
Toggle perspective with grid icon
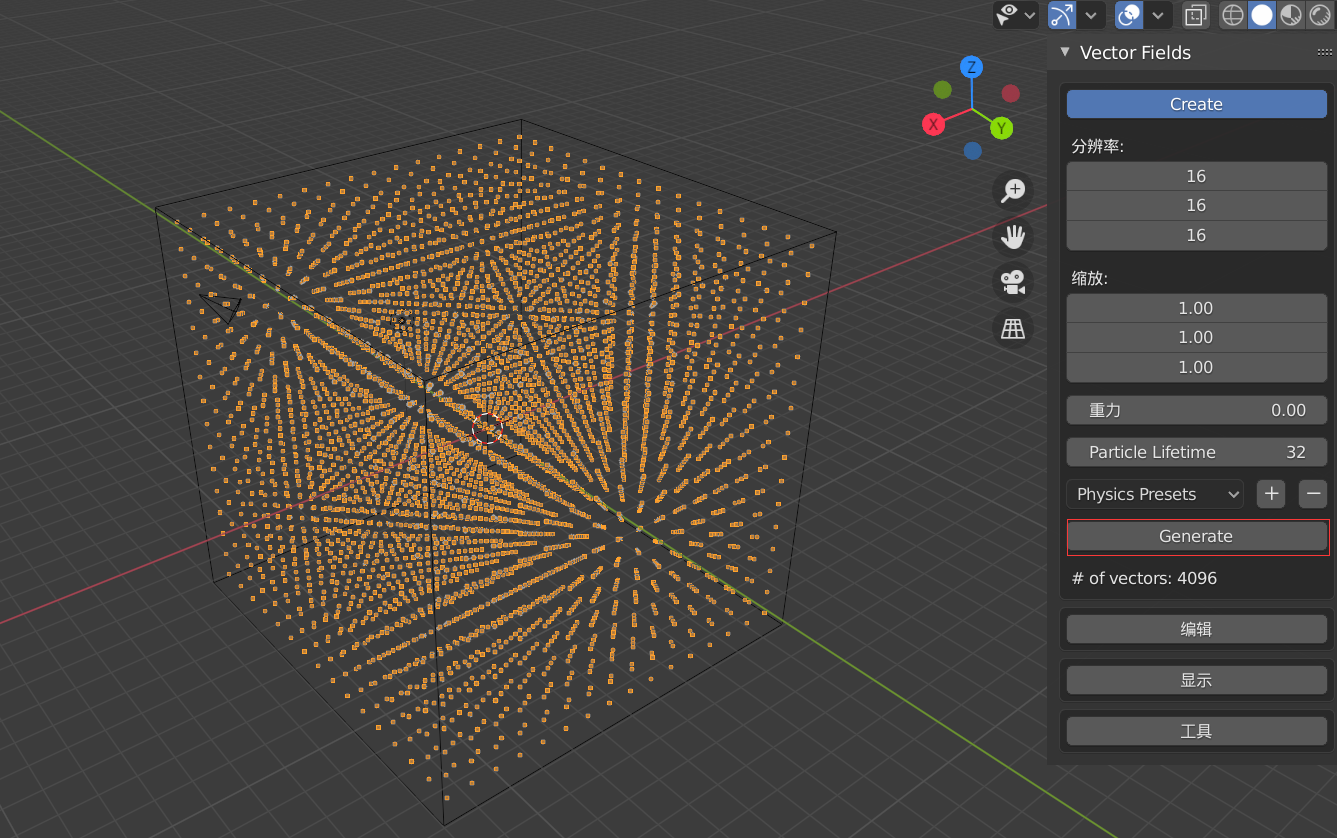pyautogui.click(x=1012, y=329)
